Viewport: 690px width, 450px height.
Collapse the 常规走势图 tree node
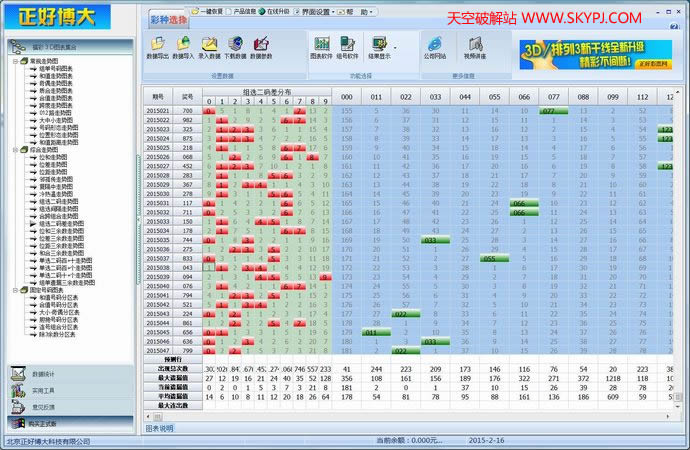click(x=13, y=61)
